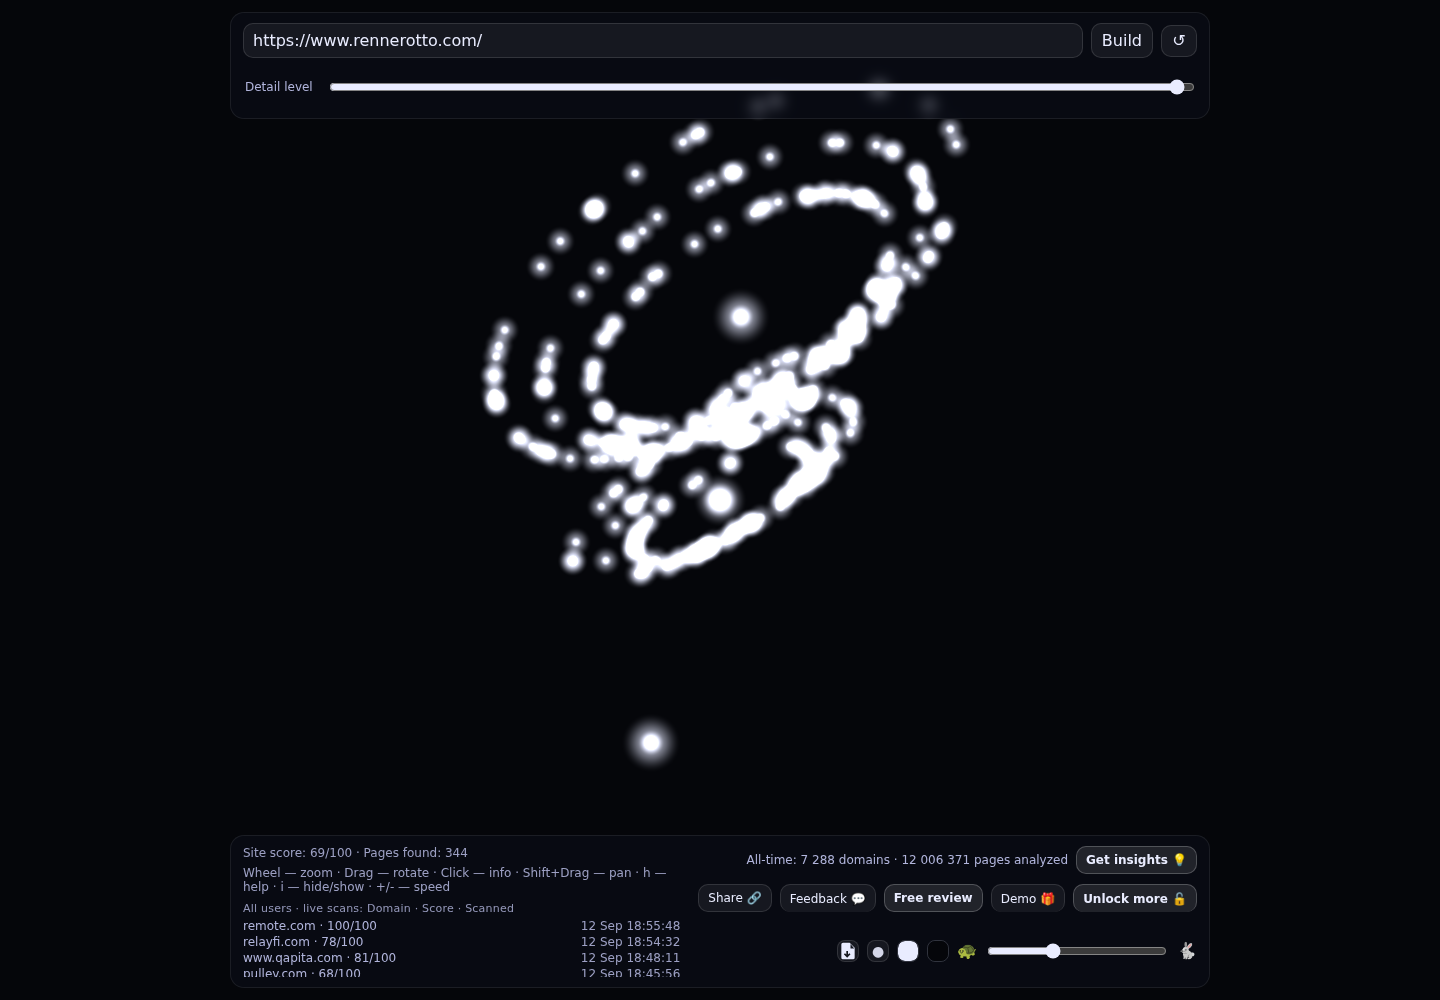The width and height of the screenshot is (1440, 1000).
Task: Open Get insights
Action: tap(1136, 860)
